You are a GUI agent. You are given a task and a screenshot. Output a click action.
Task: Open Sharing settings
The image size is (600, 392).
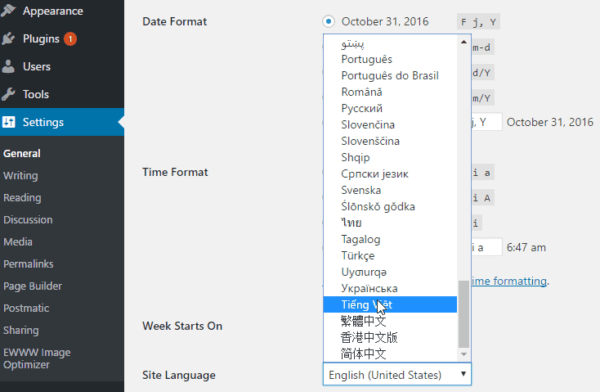21,330
